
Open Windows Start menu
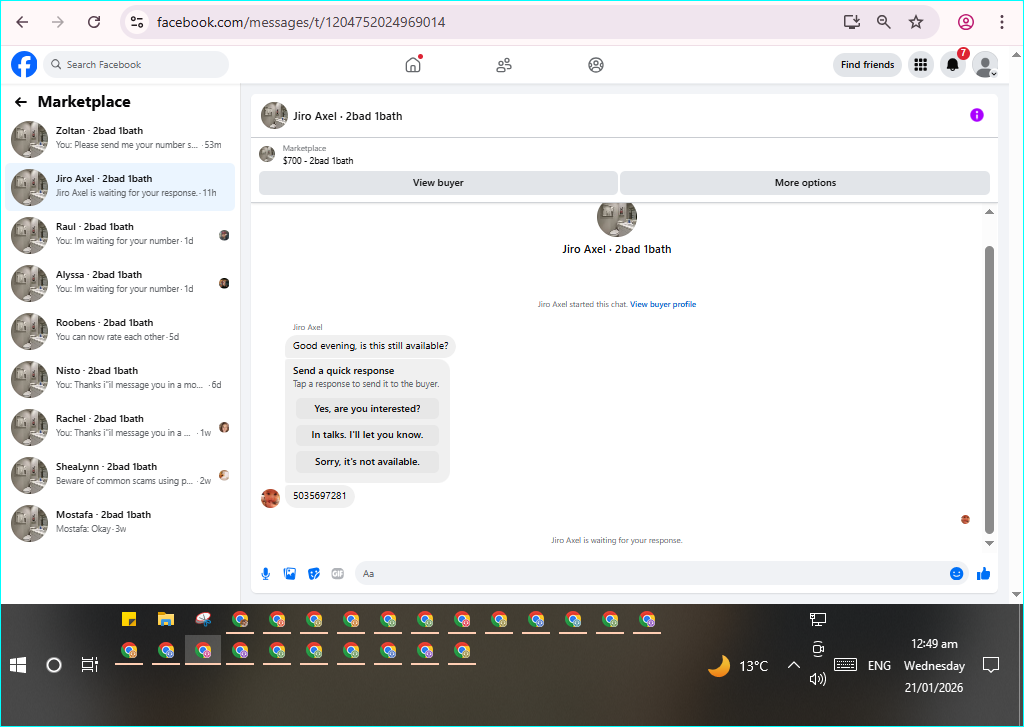pyautogui.click(x=18, y=666)
